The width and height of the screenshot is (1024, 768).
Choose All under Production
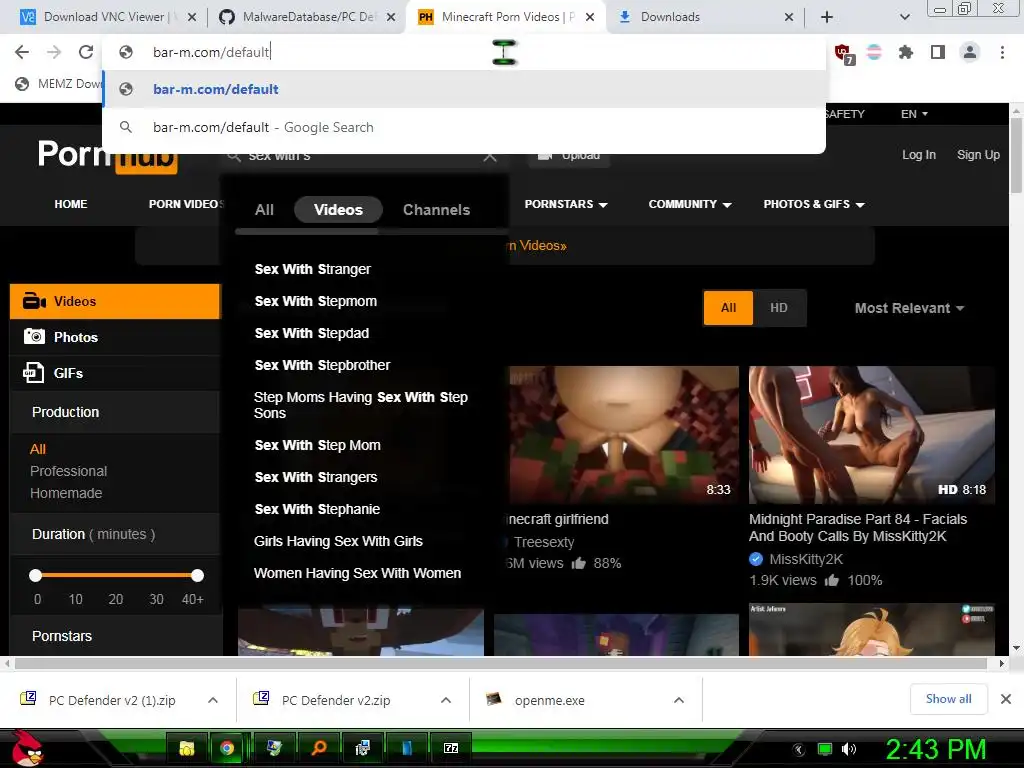(38, 449)
